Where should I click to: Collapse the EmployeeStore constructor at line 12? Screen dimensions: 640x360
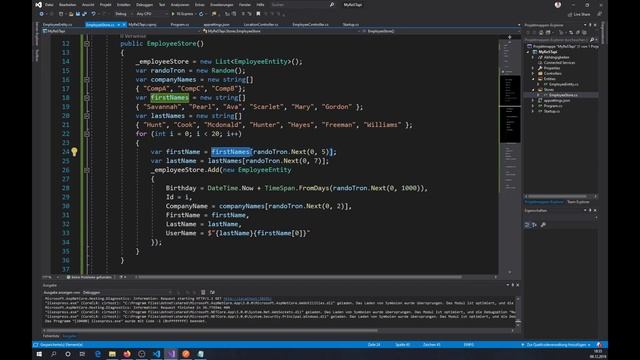point(87,43)
